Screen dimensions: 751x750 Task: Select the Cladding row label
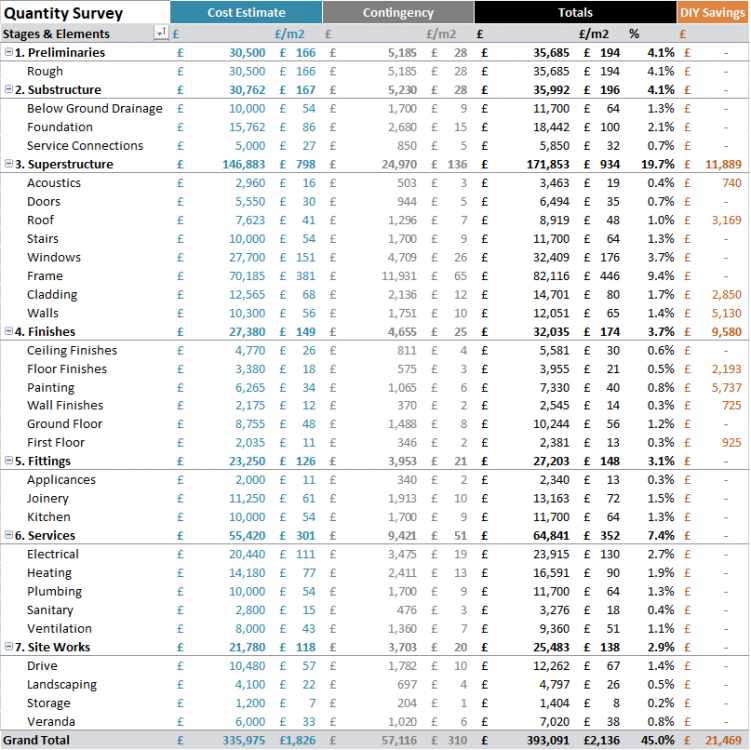[52, 295]
